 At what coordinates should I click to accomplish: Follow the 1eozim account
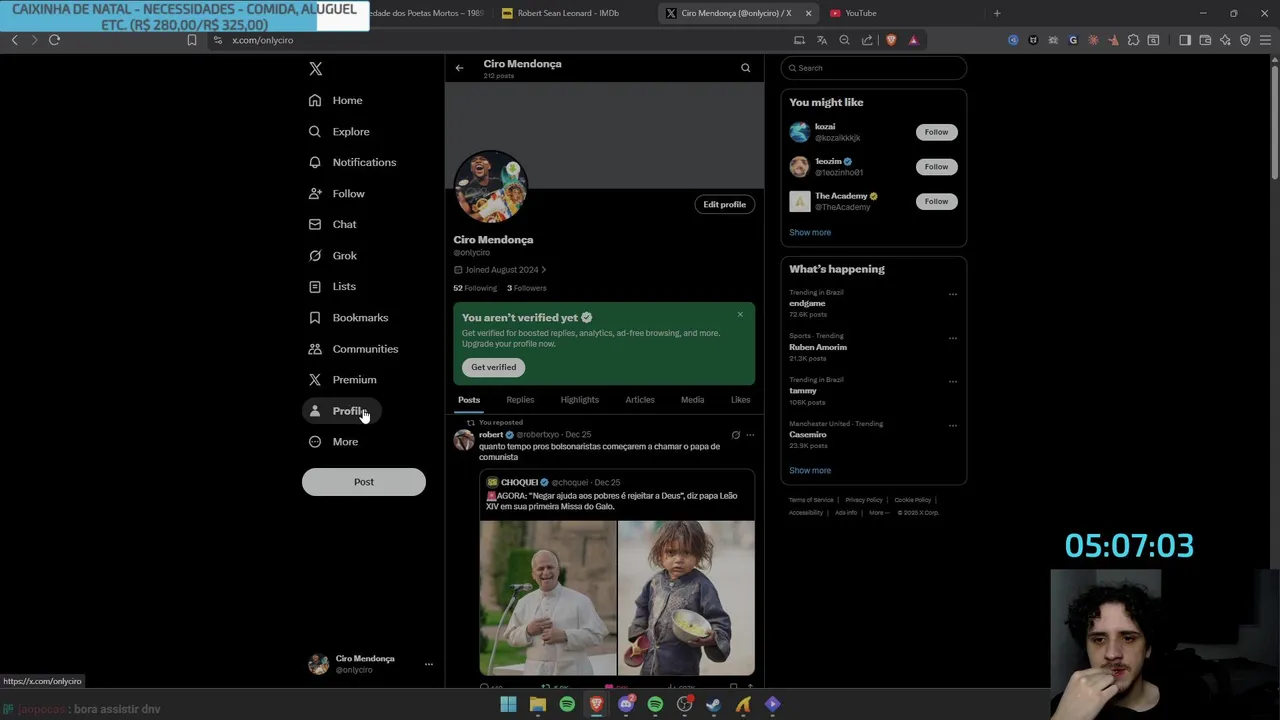tap(936, 167)
